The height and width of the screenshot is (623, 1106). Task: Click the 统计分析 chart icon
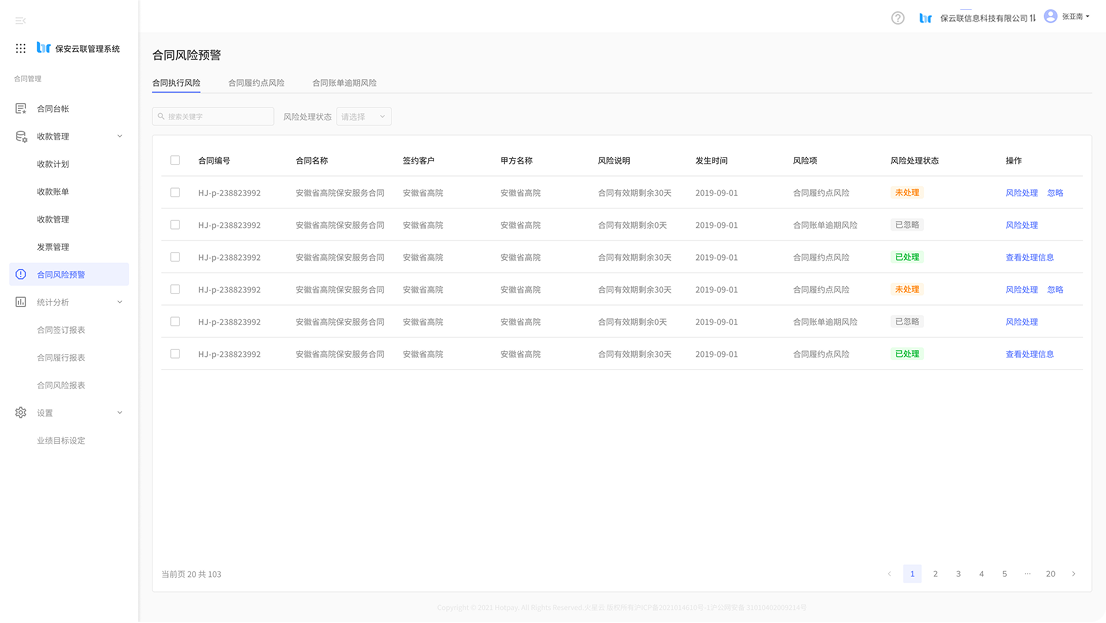click(x=21, y=302)
